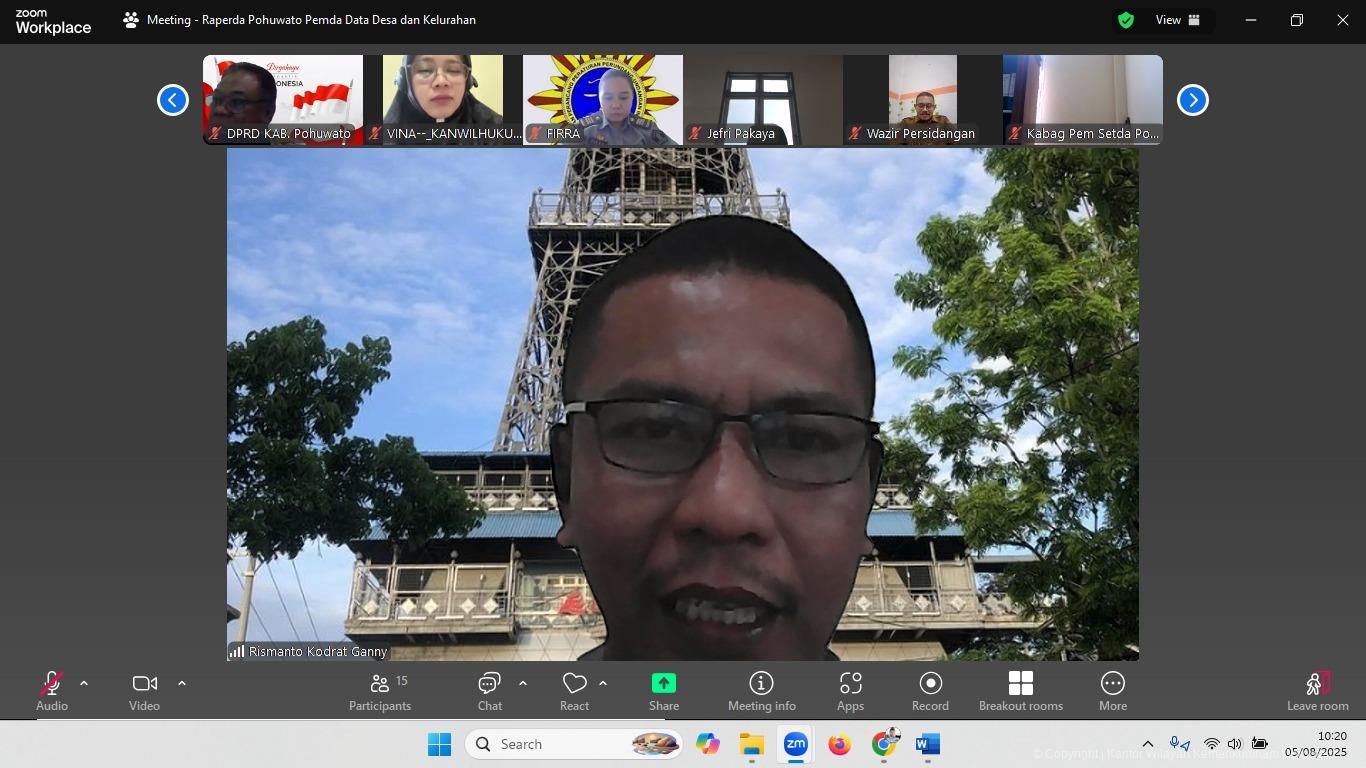The image size is (1366, 768).
Task: Open the React emoji menu
Action: (574, 691)
